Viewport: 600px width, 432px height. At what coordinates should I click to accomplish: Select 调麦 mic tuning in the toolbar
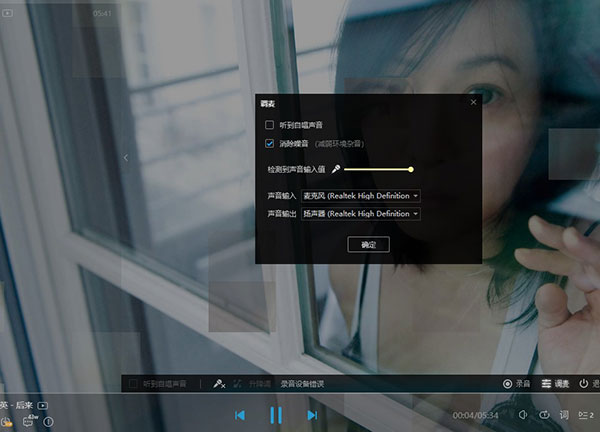pos(555,383)
